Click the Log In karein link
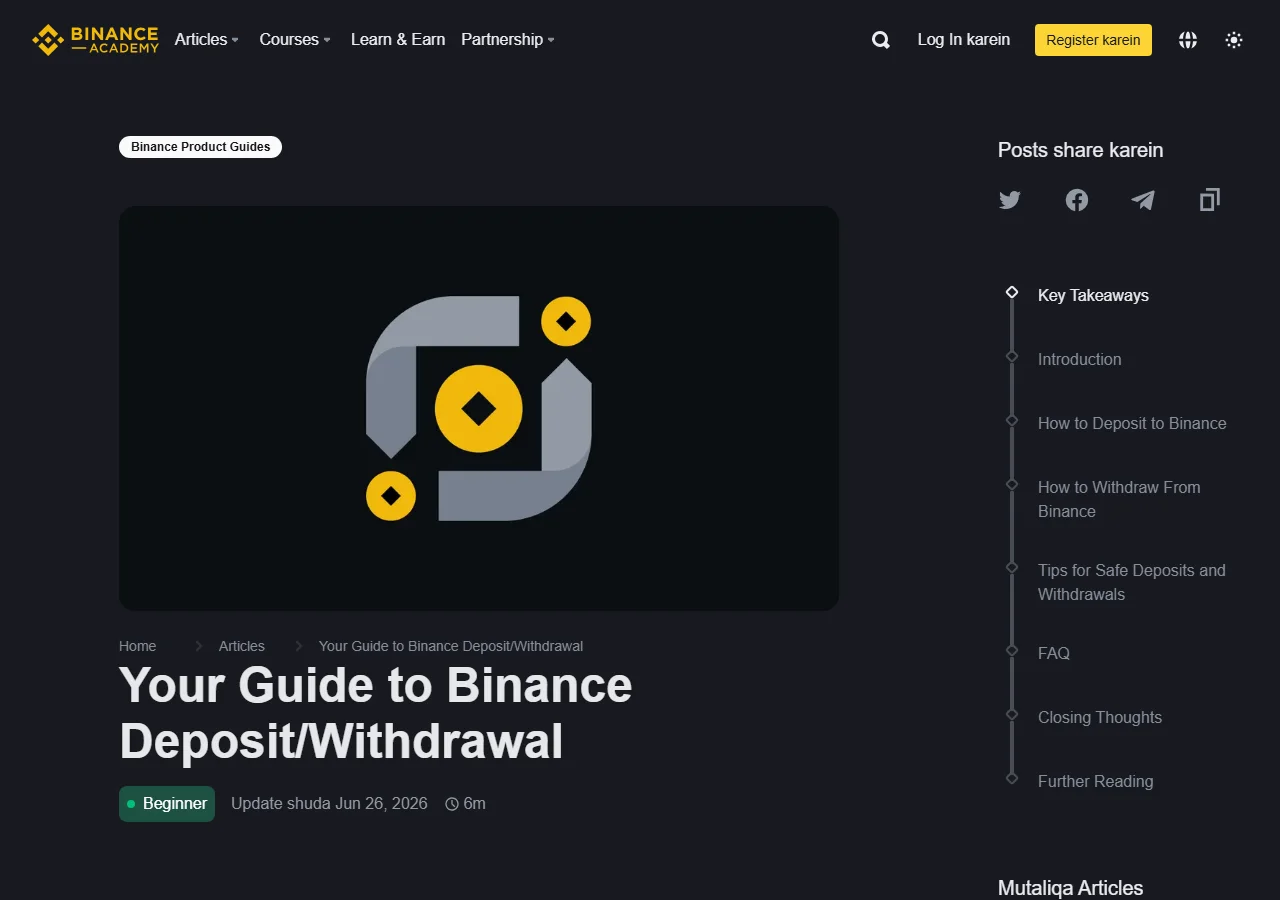The height and width of the screenshot is (900, 1280). (964, 40)
